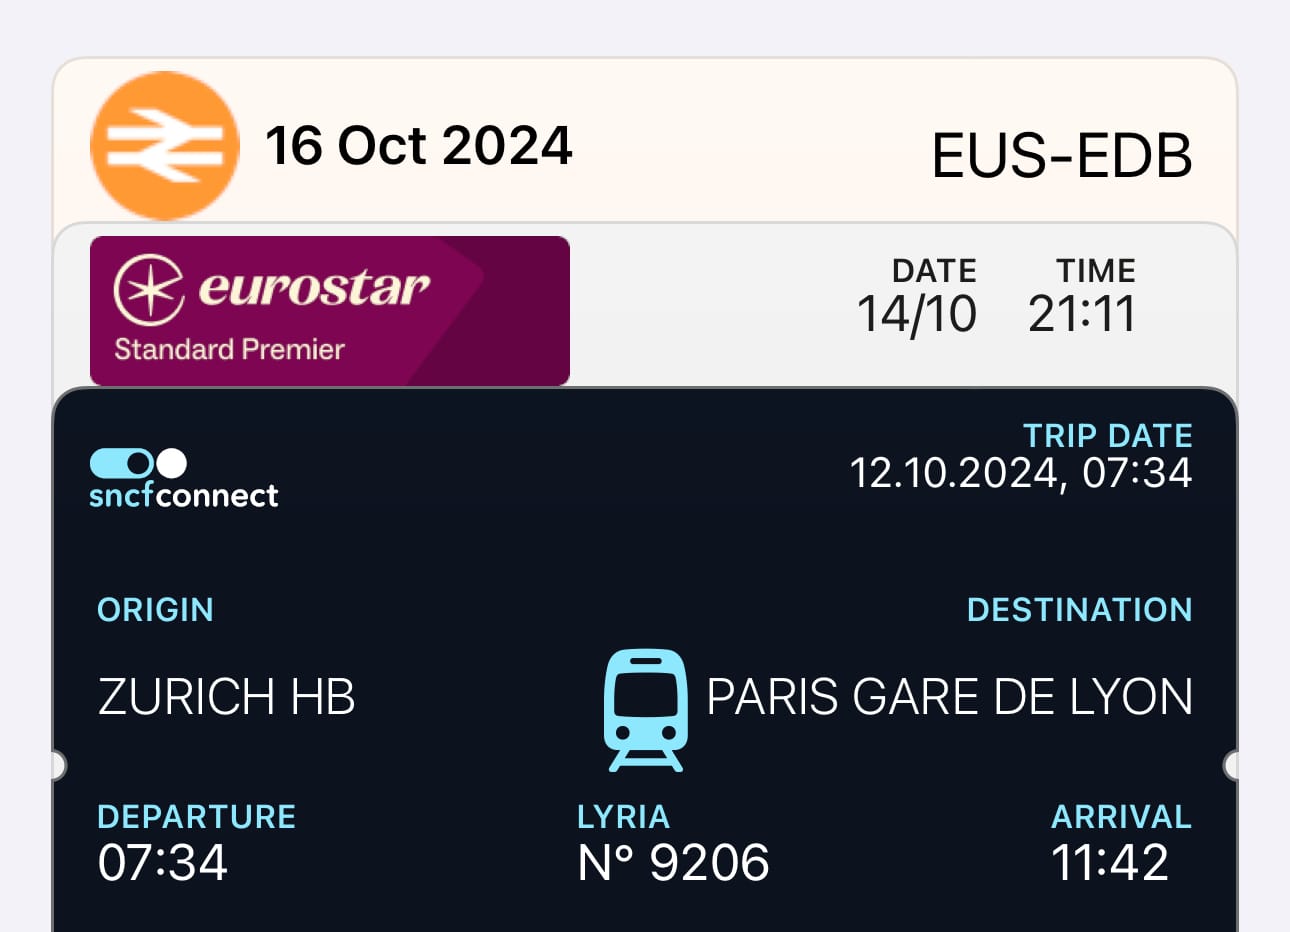Tap the SNCF Connect logo
The image size is (1290, 932).
point(184,479)
